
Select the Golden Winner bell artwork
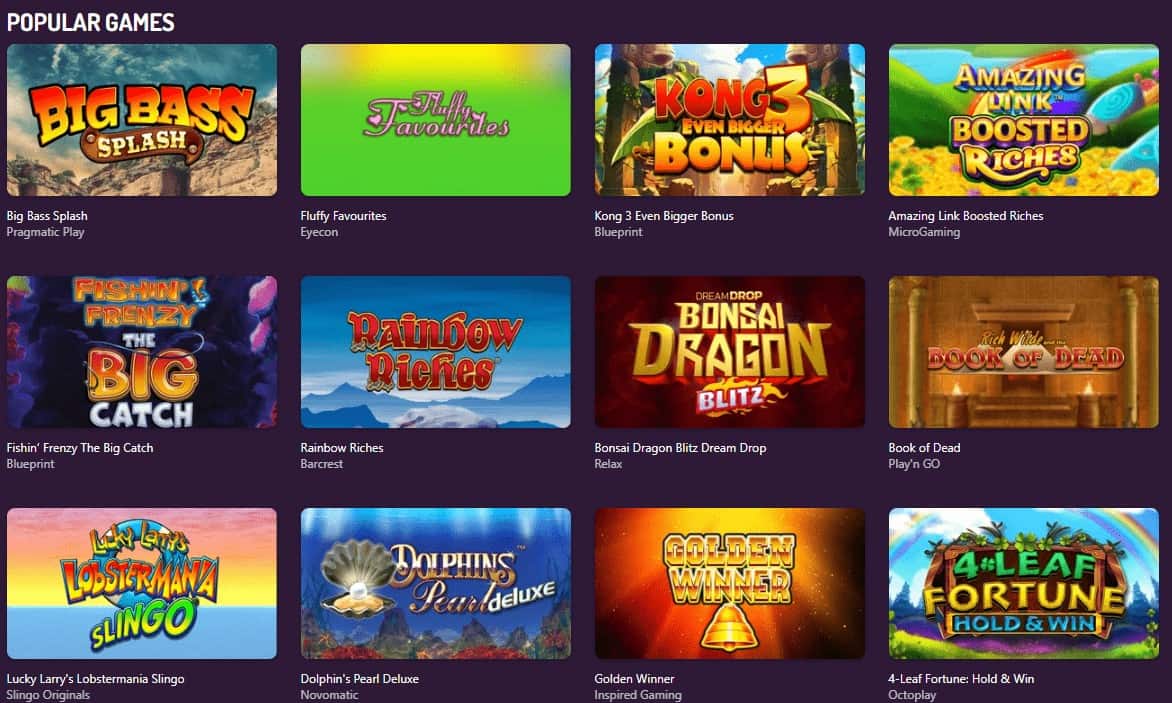pos(730,583)
